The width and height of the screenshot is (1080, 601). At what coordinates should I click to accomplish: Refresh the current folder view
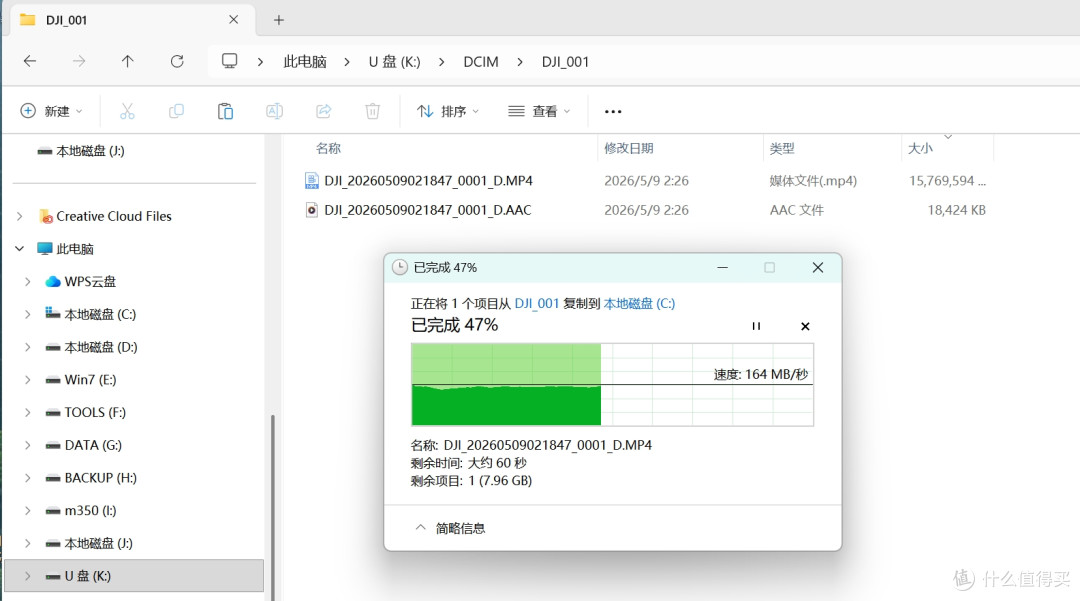coord(177,61)
